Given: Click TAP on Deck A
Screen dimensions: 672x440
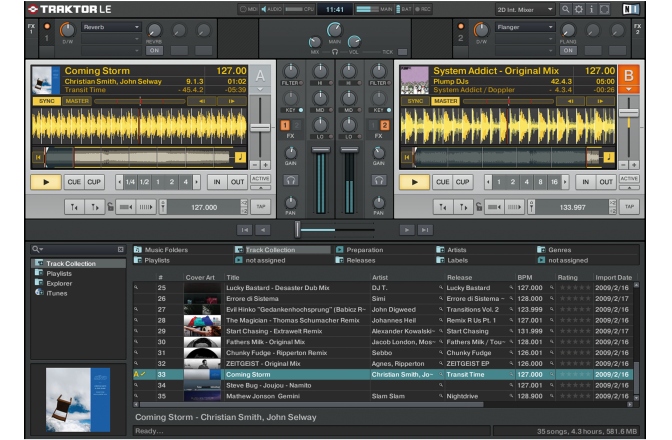Looking at the screenshot, I should (261, 207).
